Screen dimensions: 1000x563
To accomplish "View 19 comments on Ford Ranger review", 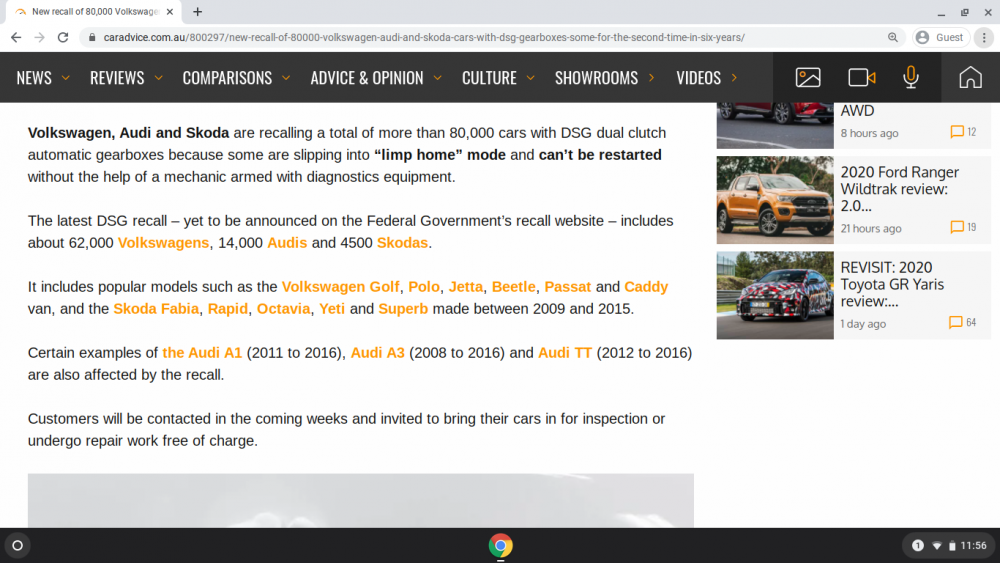I will point(963,227).
